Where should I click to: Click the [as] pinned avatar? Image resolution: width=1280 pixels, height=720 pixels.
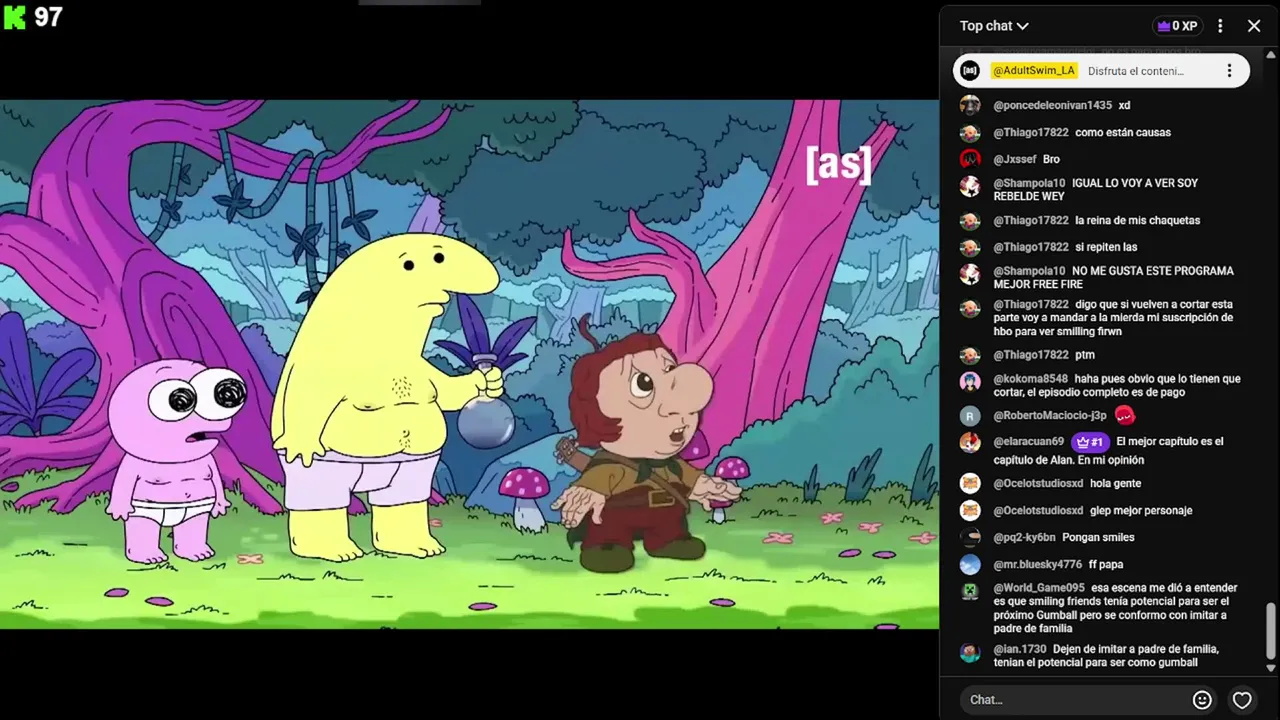click(970, 71)
